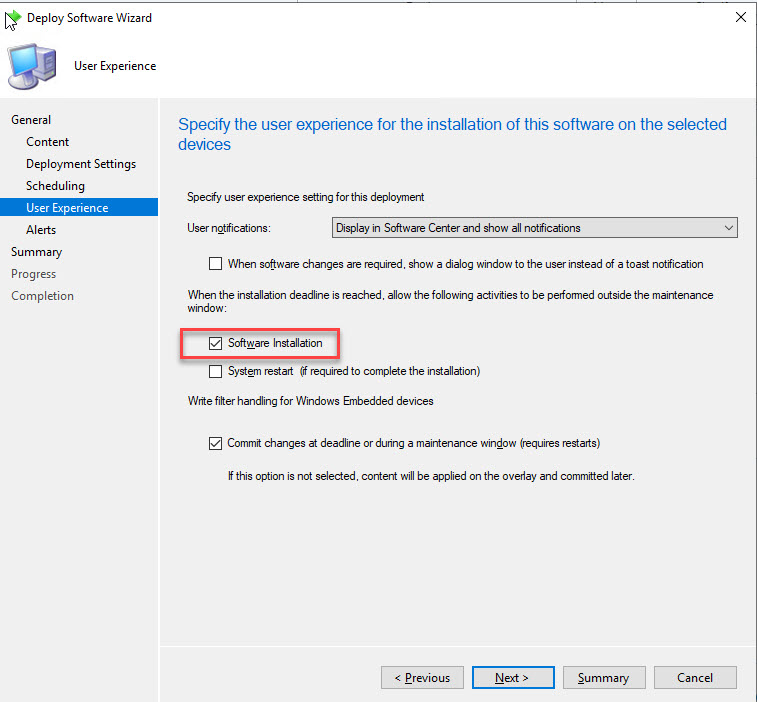Click the Progress step in sidebar
This screenshot has height=702, width=757.
tap(33, 274)
